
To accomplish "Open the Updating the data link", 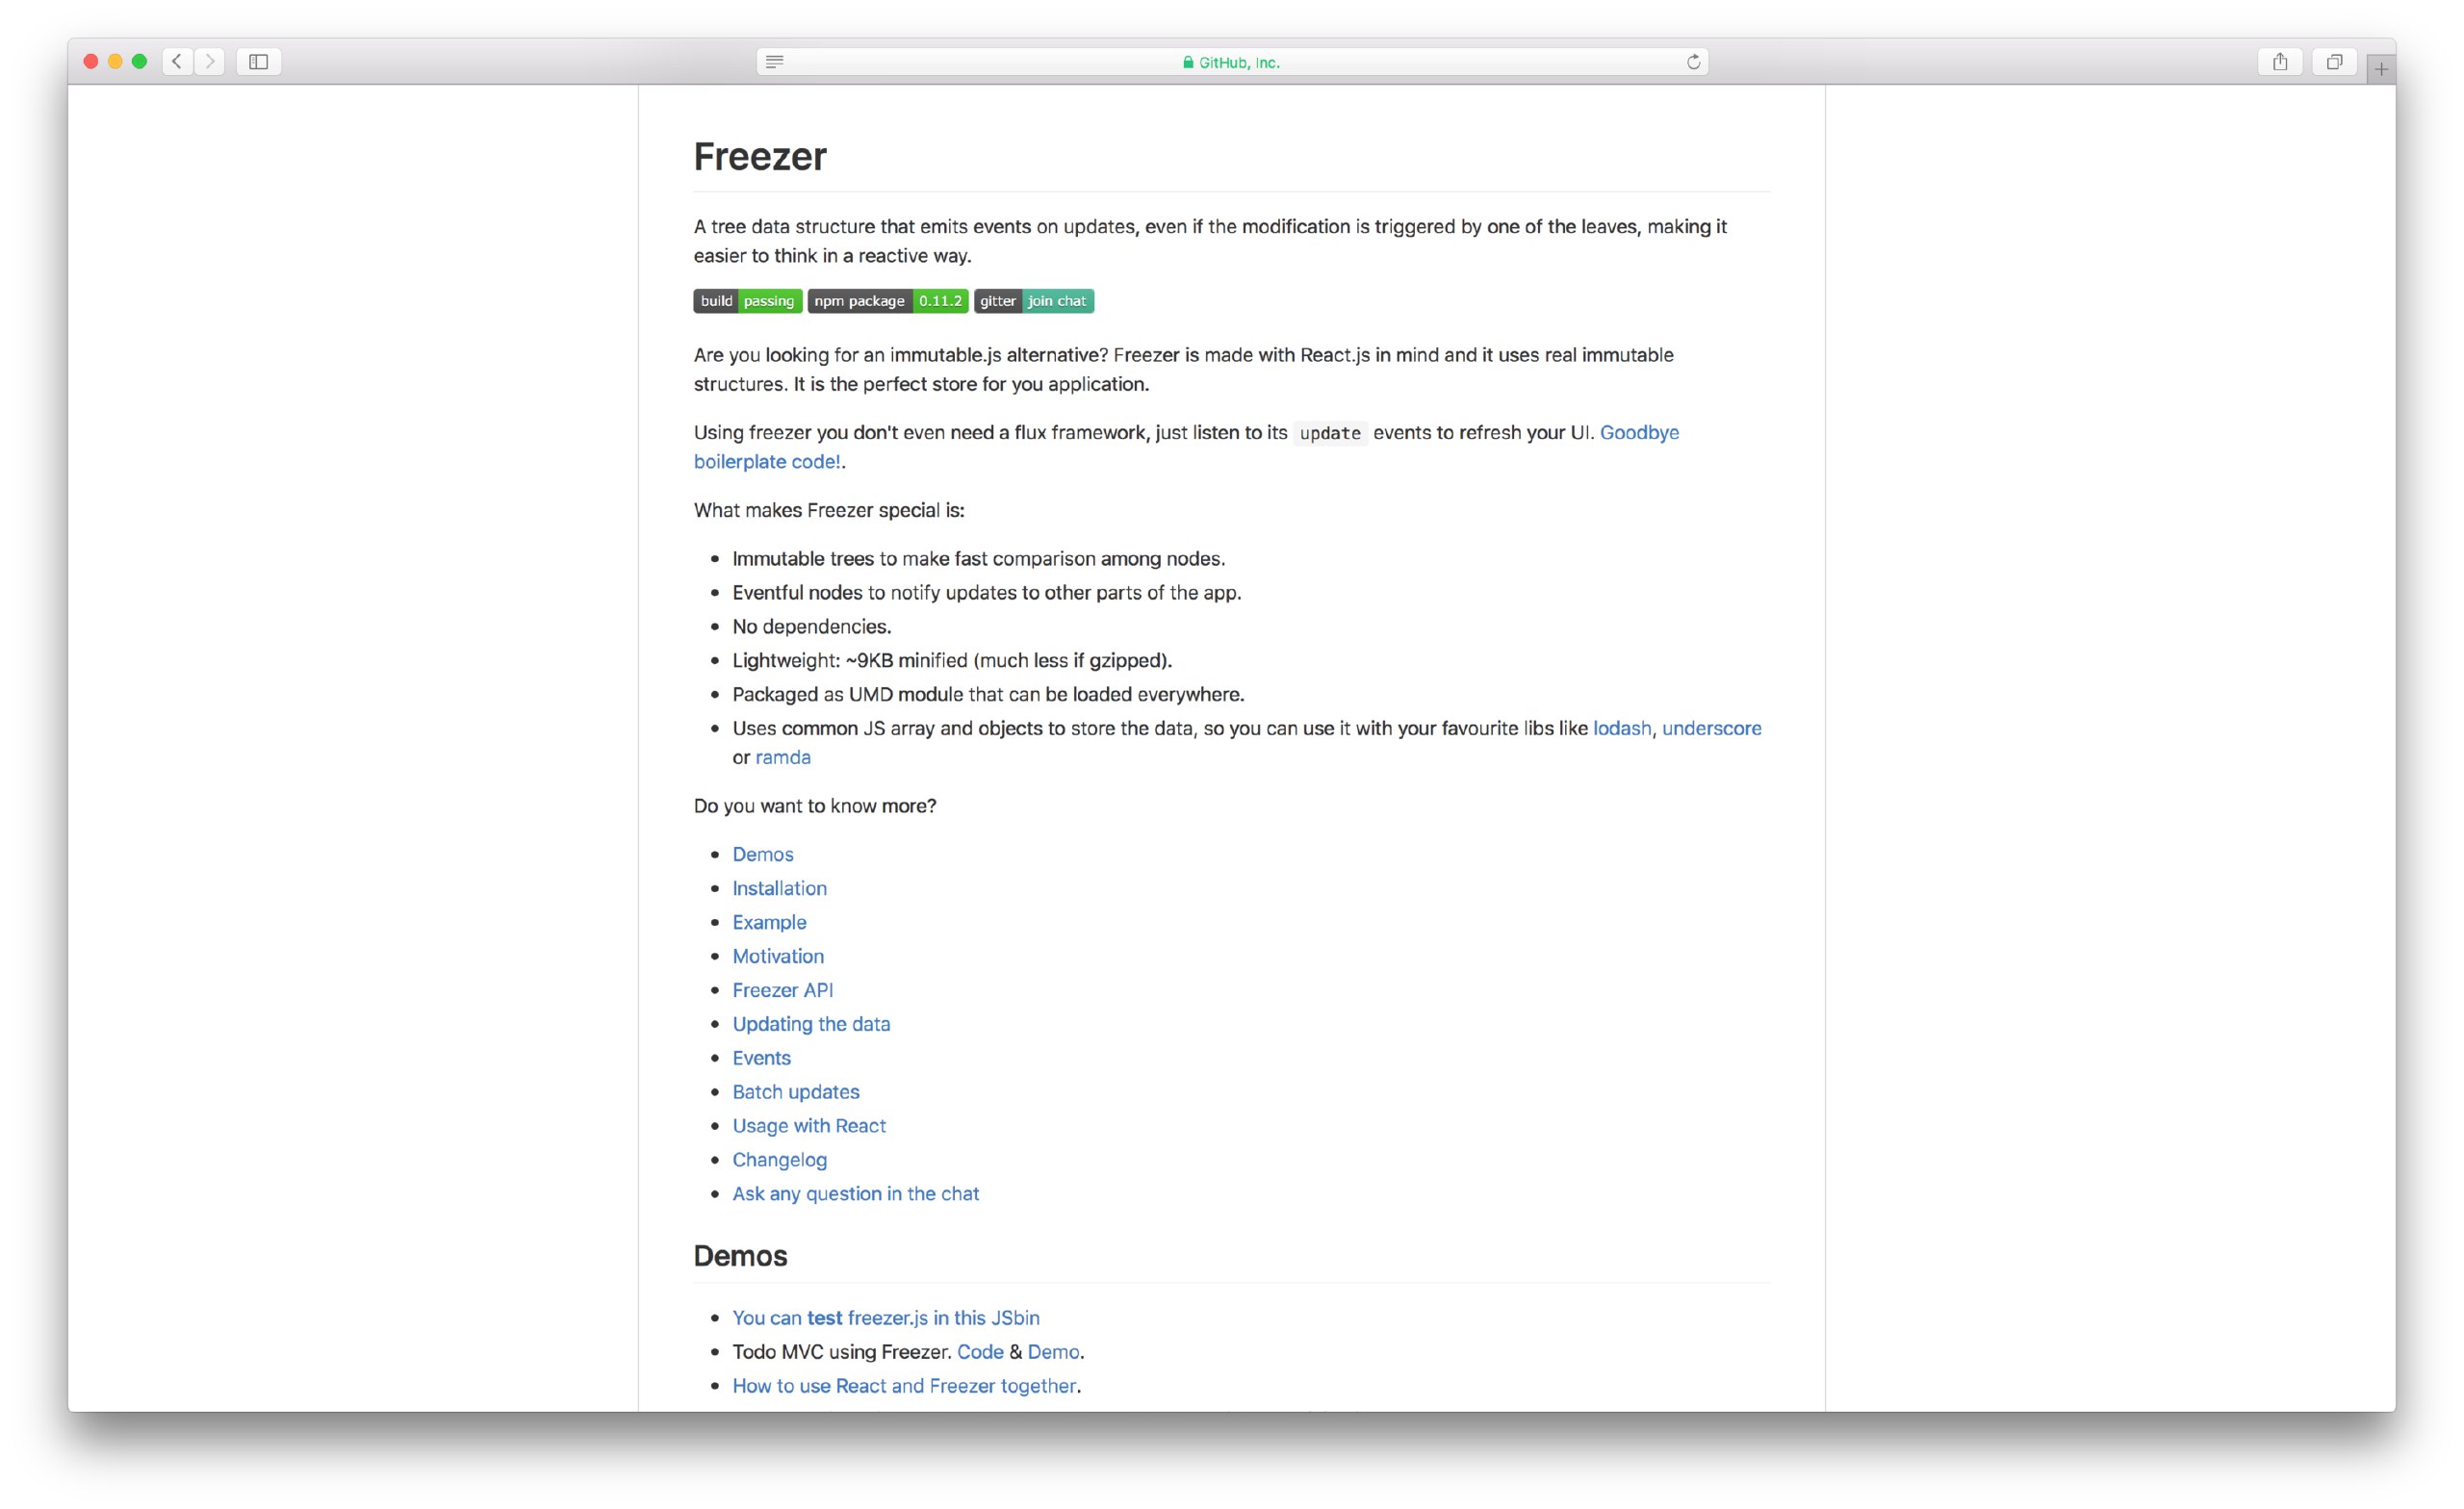I will [811, 1024].
